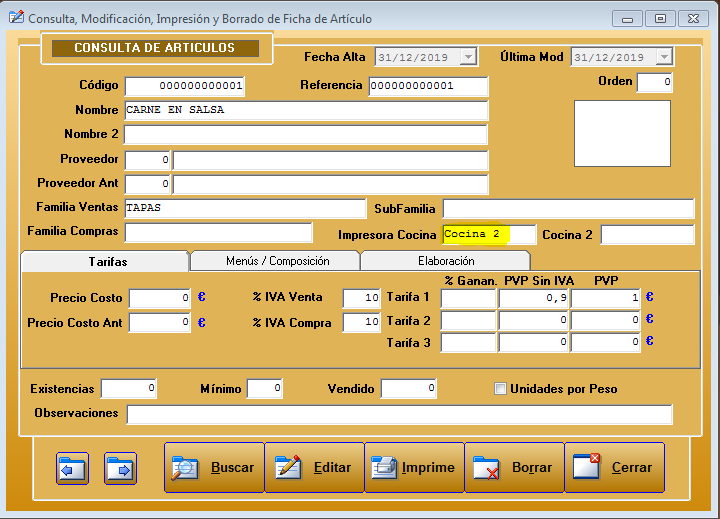
Task: Click the Proveedor code field
Action: 147,160
